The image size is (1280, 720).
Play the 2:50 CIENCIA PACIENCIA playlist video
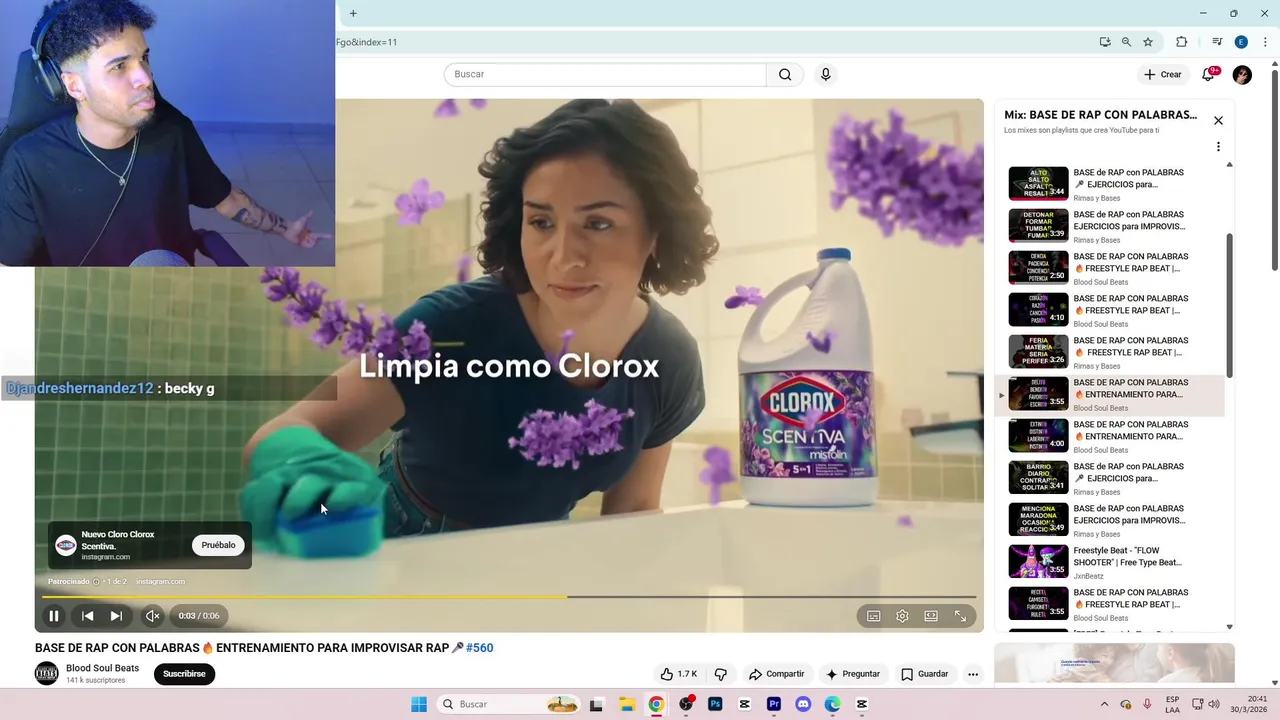1038,268
